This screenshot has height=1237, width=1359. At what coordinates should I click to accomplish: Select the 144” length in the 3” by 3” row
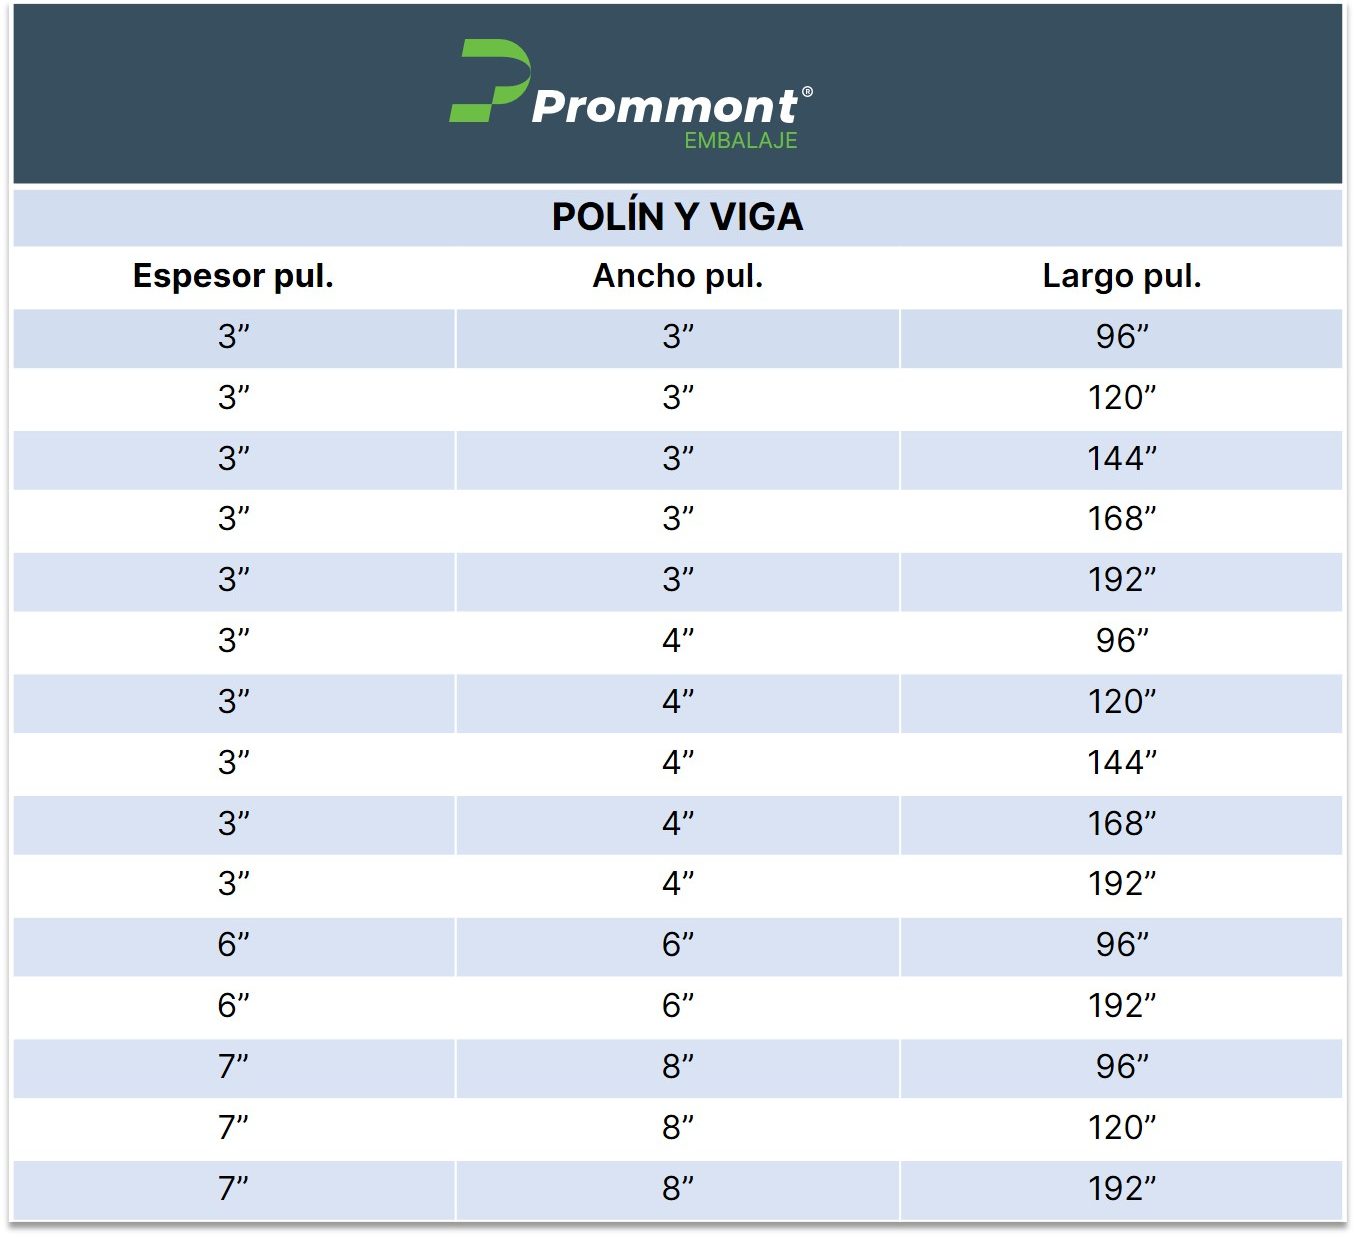click(x=1121, y=459)
